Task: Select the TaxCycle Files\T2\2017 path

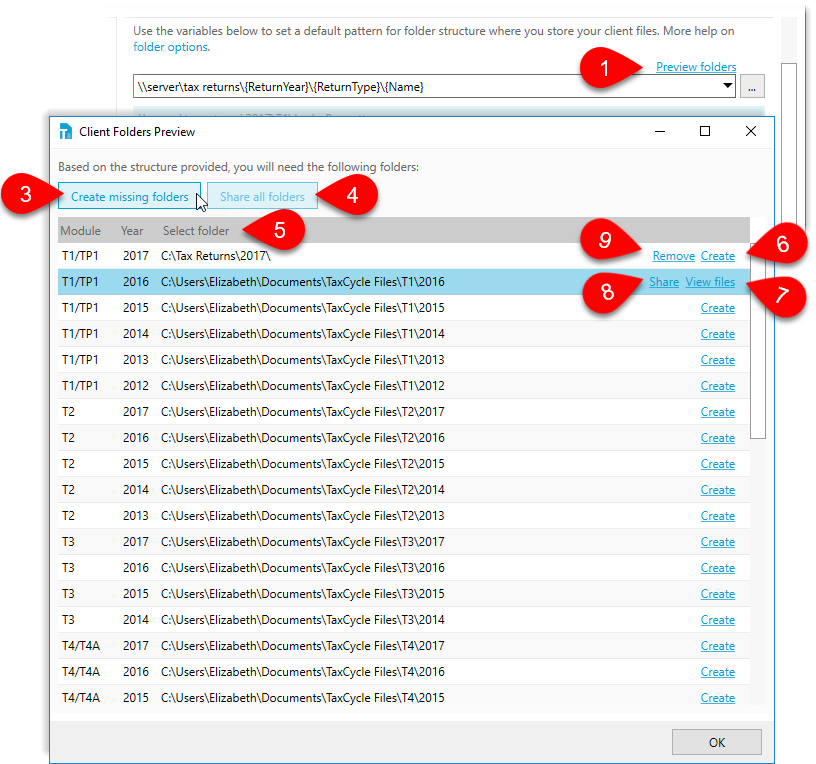Action: pyautogui.click(x=303, y=412)
